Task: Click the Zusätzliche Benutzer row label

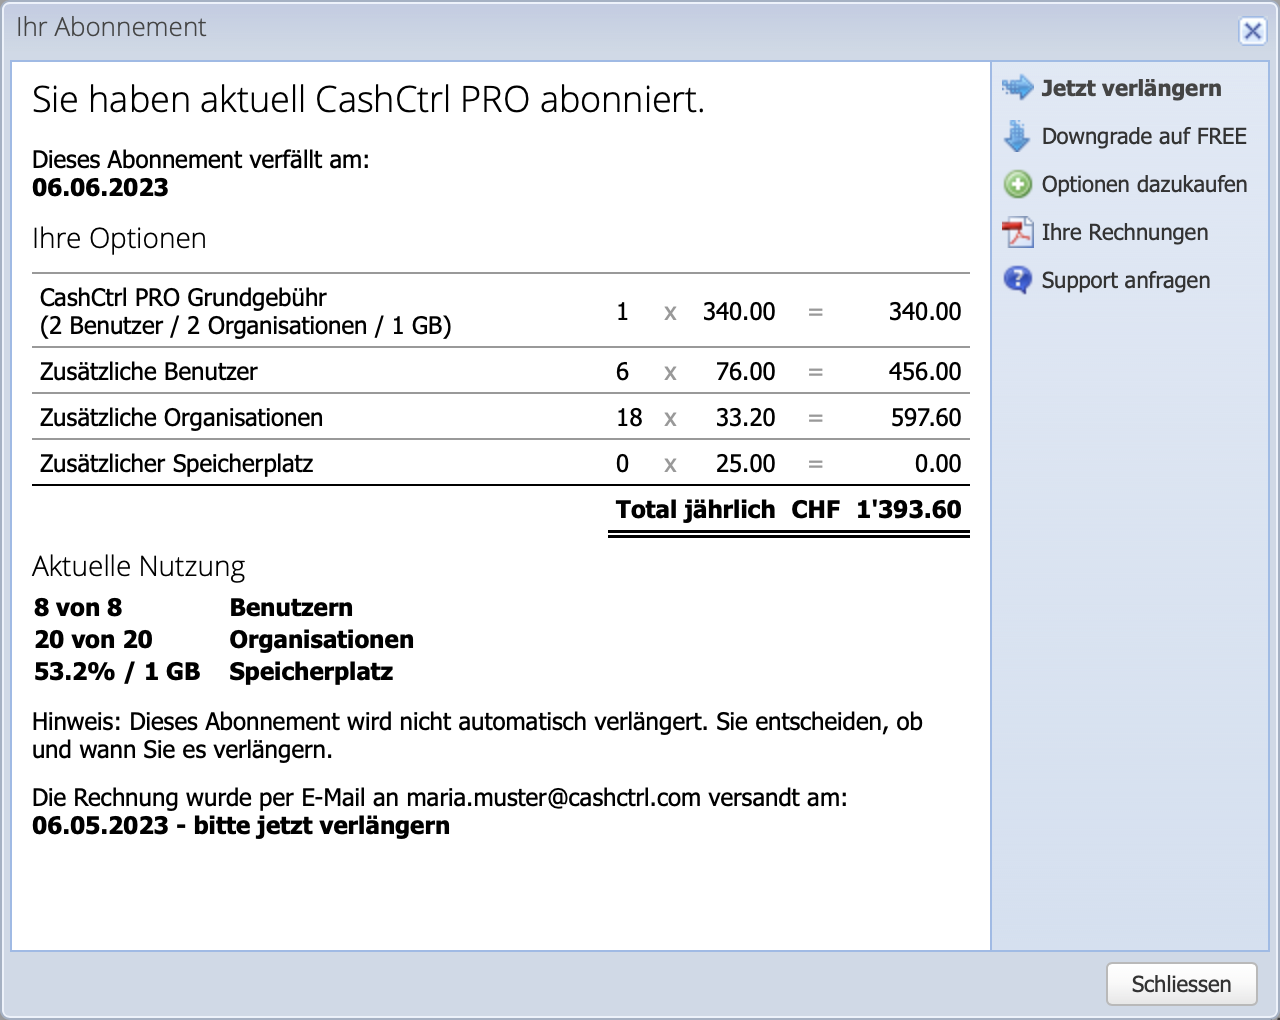Action: [149, 372]
